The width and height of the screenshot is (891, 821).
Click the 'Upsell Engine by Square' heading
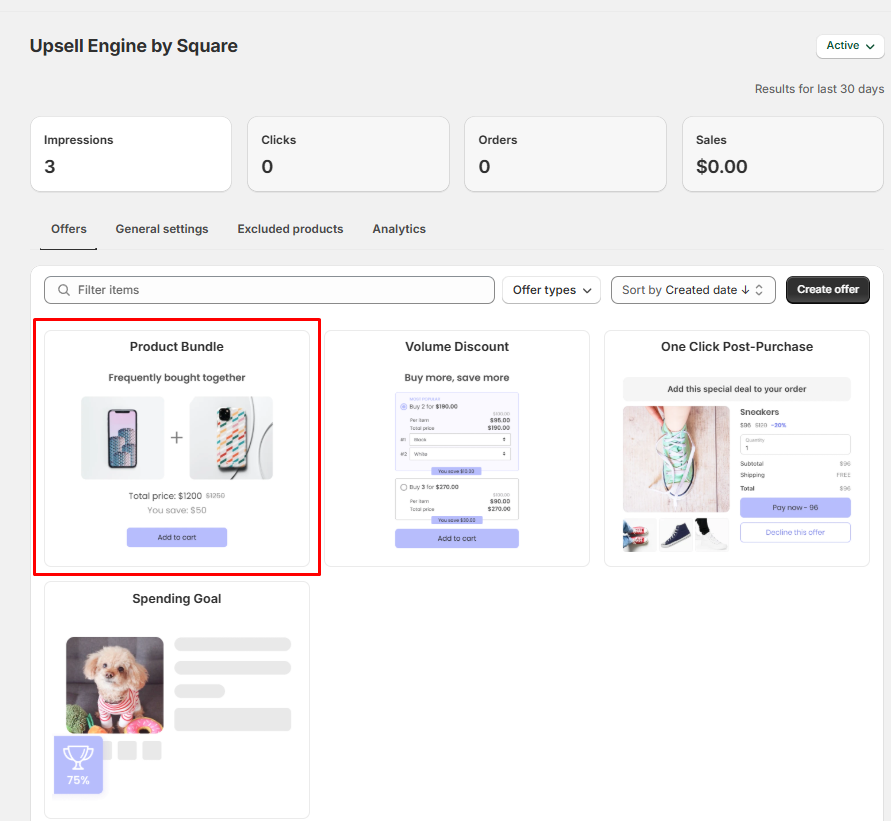(x=134, y=46)
